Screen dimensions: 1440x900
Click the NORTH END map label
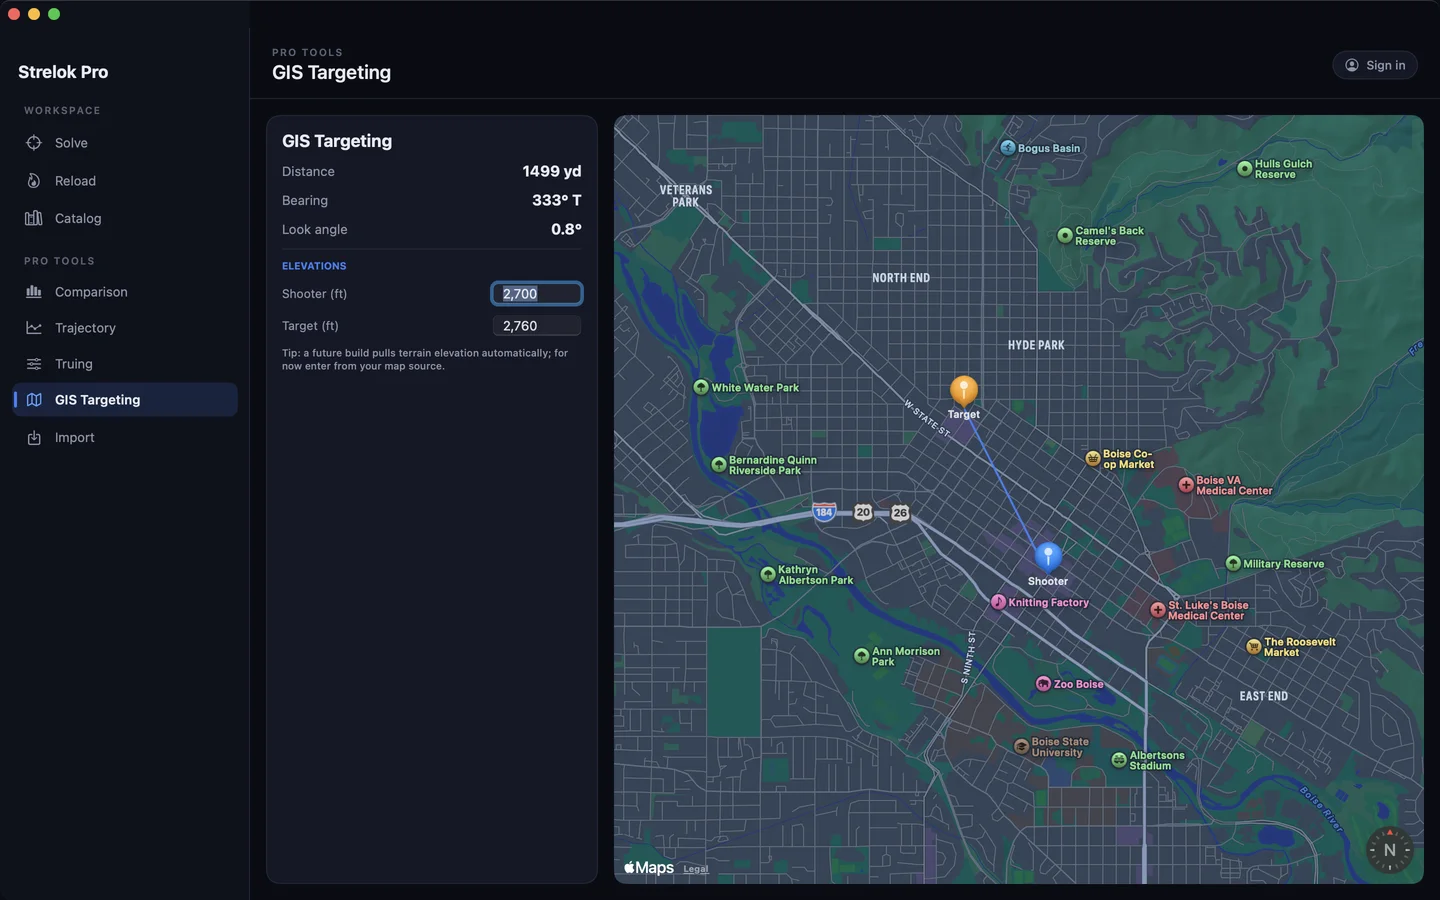click(x=901, y=278)
